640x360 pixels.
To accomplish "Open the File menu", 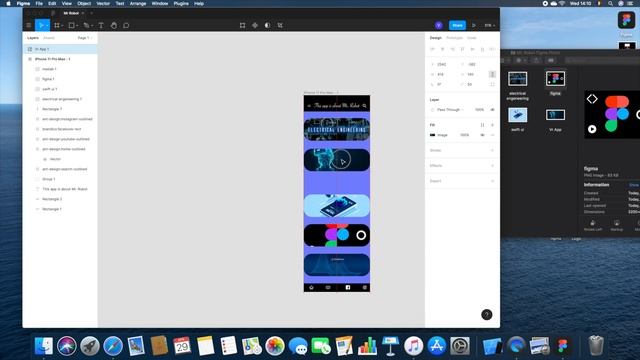I will pyautogui.click(x=39, y=3).
